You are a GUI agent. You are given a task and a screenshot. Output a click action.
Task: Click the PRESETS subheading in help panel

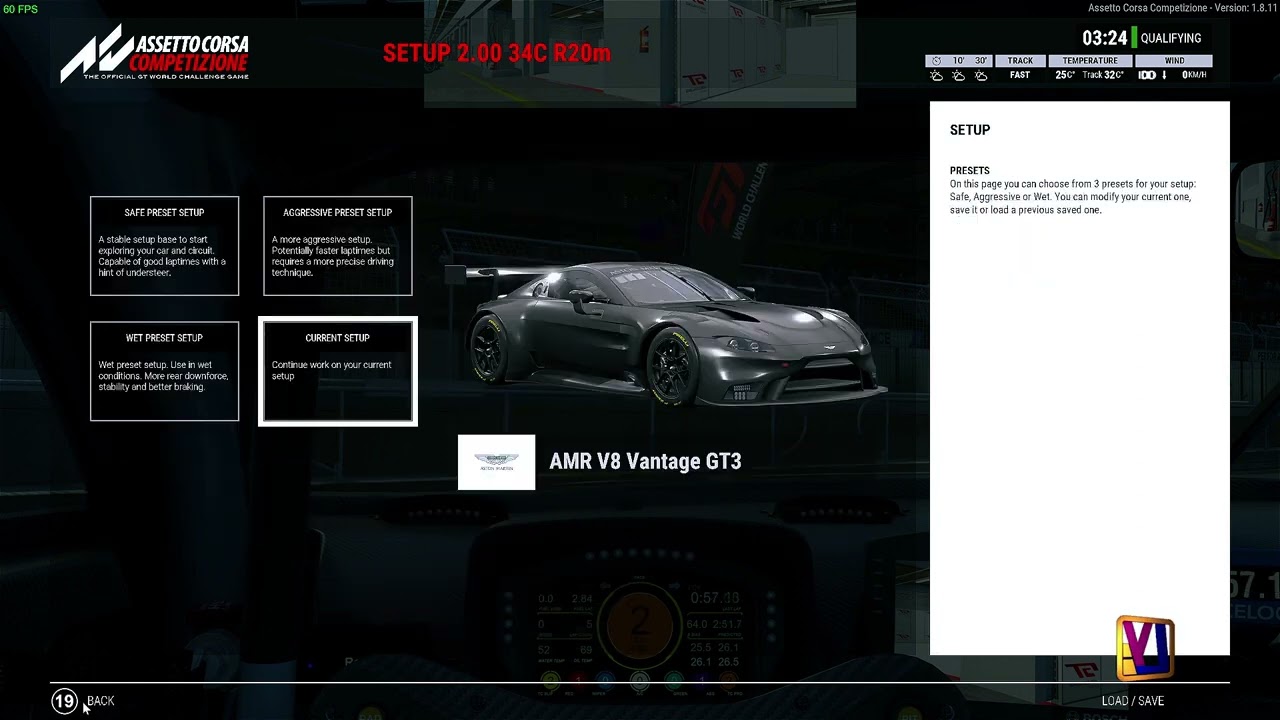[x=969, y=171]
